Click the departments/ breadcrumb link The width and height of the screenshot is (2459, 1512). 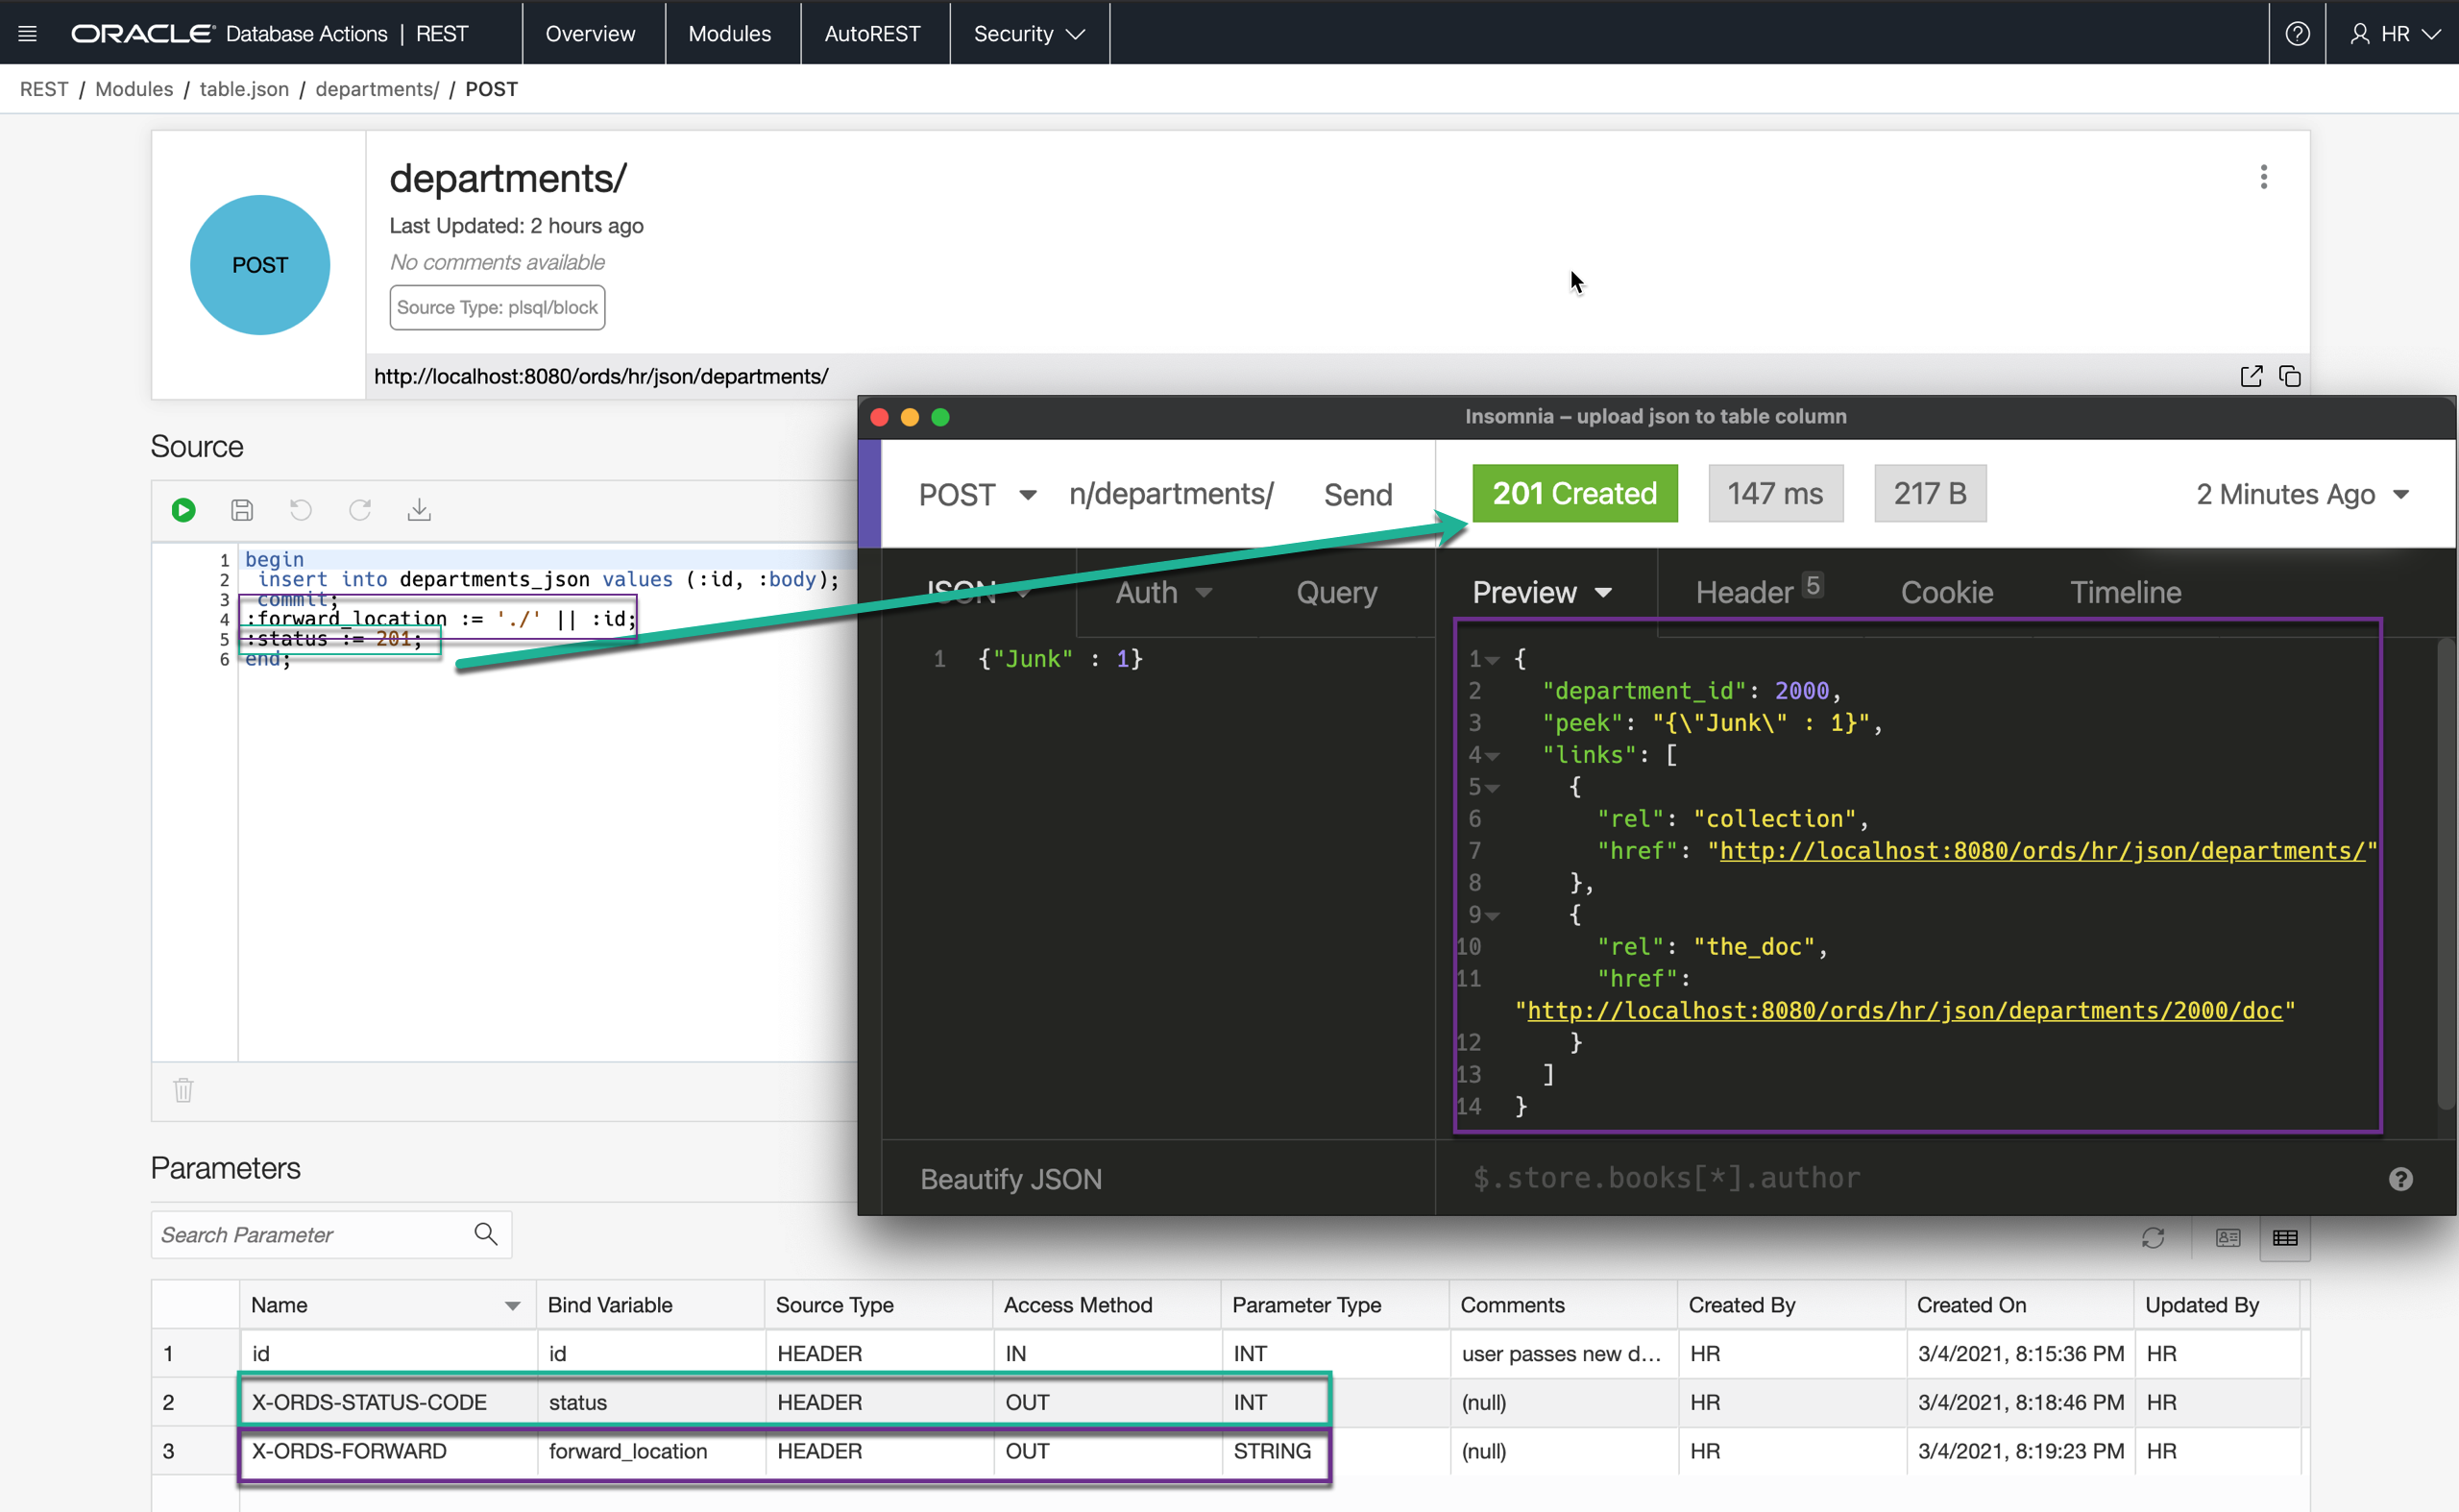pos(377,89)
